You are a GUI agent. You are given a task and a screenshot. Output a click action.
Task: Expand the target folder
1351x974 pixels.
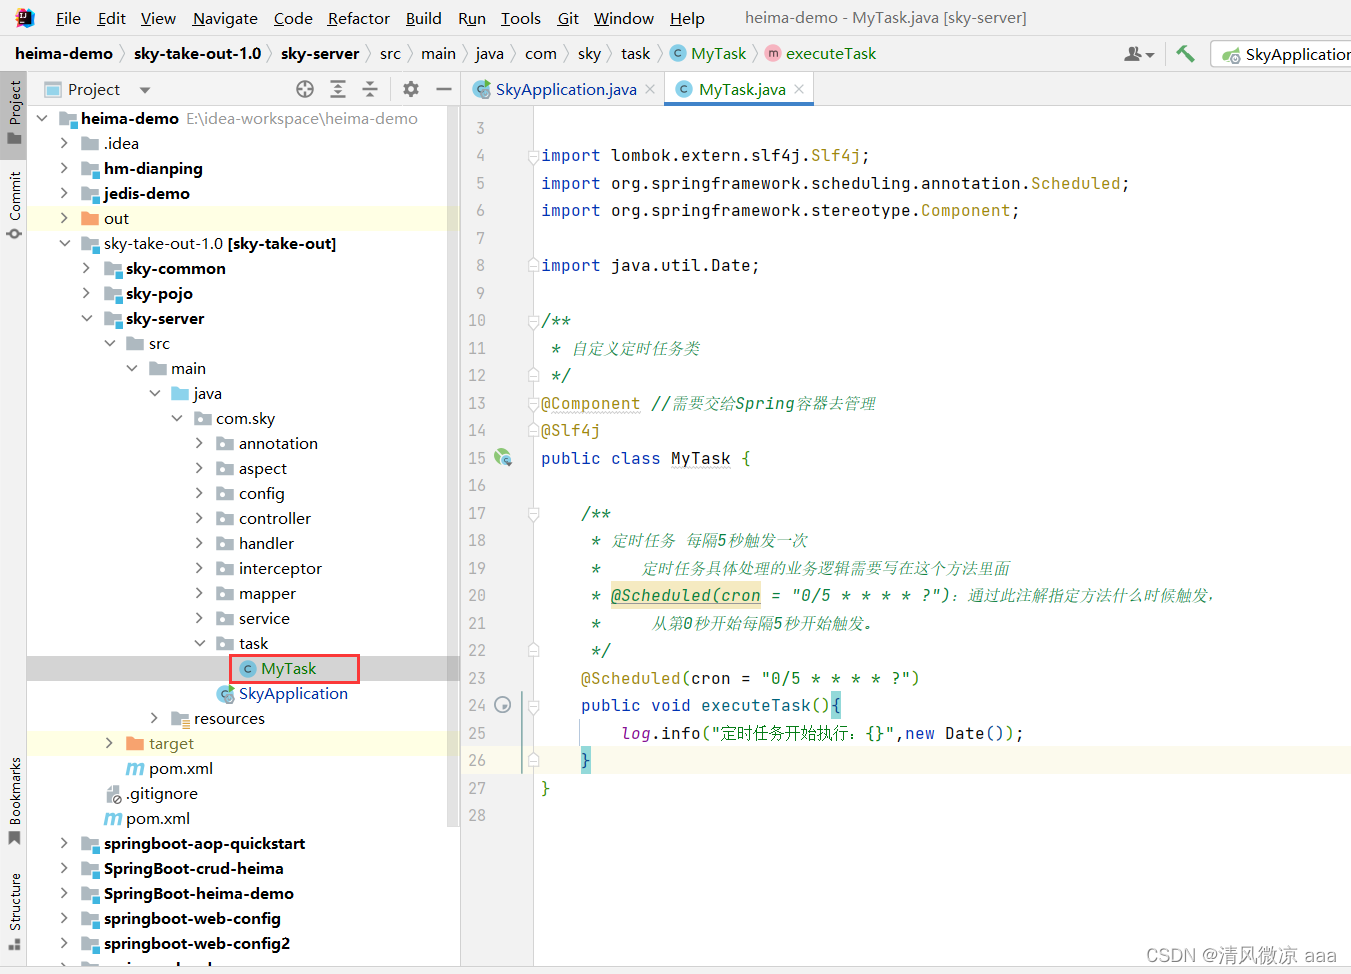(x=109, y=743)
